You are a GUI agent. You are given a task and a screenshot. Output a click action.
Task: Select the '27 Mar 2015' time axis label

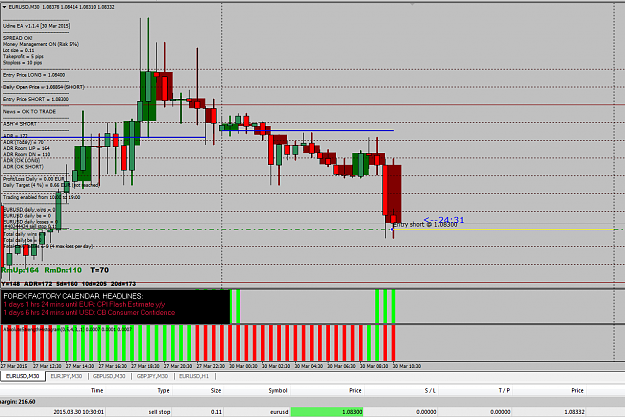(x=14, y=366)
